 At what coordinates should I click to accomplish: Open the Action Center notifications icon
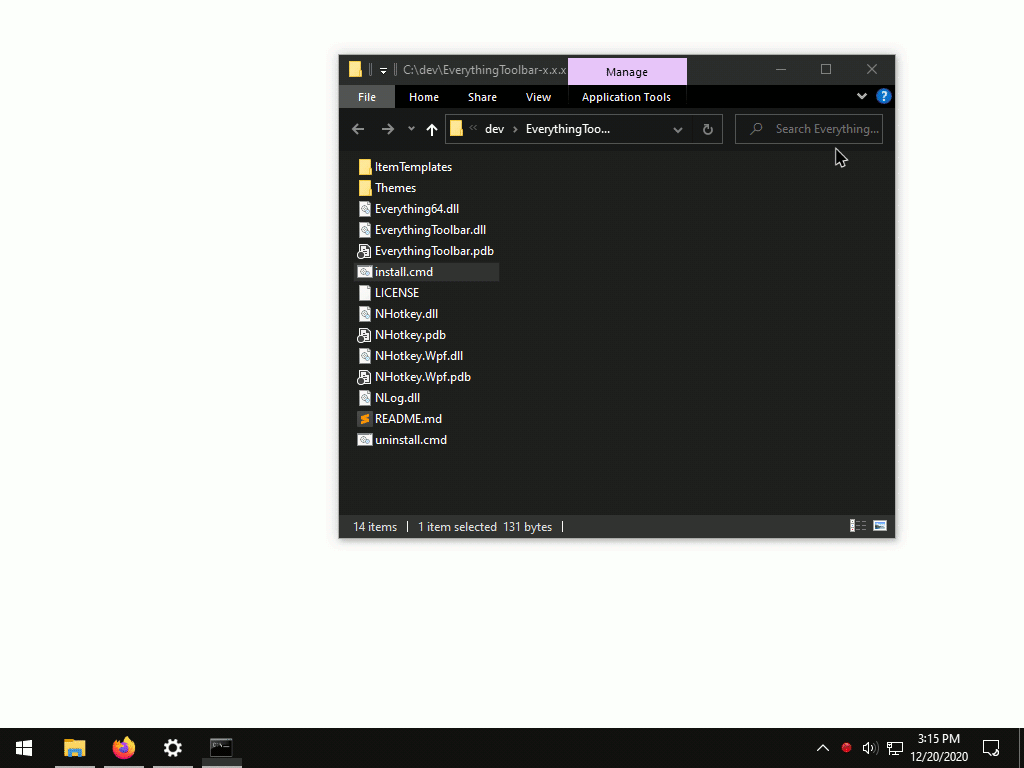tap(991, 748)
